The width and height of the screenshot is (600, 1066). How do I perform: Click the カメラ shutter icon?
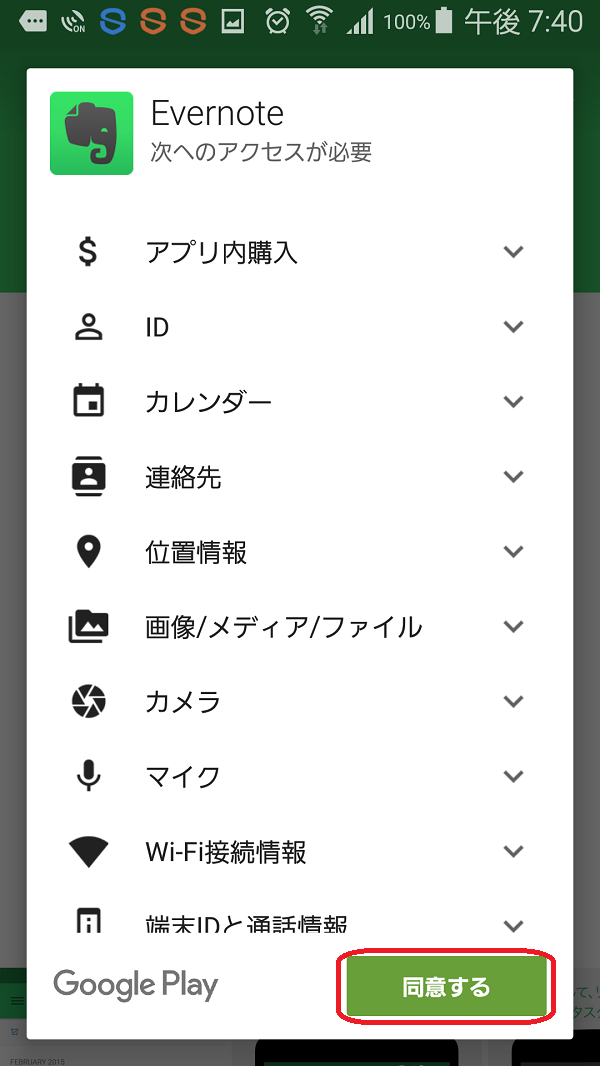(88, 701)
